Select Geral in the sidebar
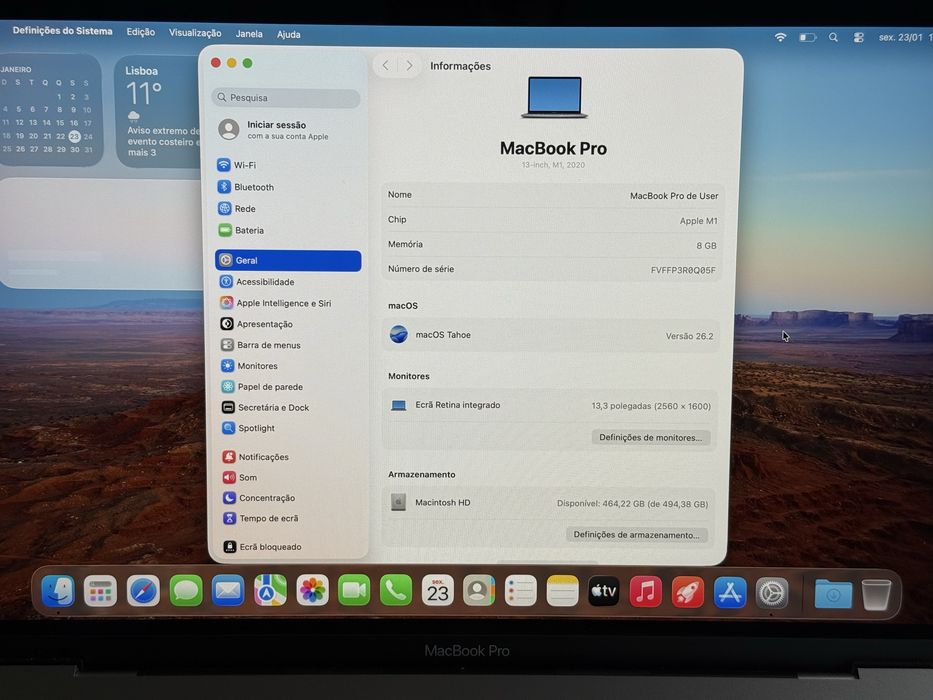 [288, 260]
